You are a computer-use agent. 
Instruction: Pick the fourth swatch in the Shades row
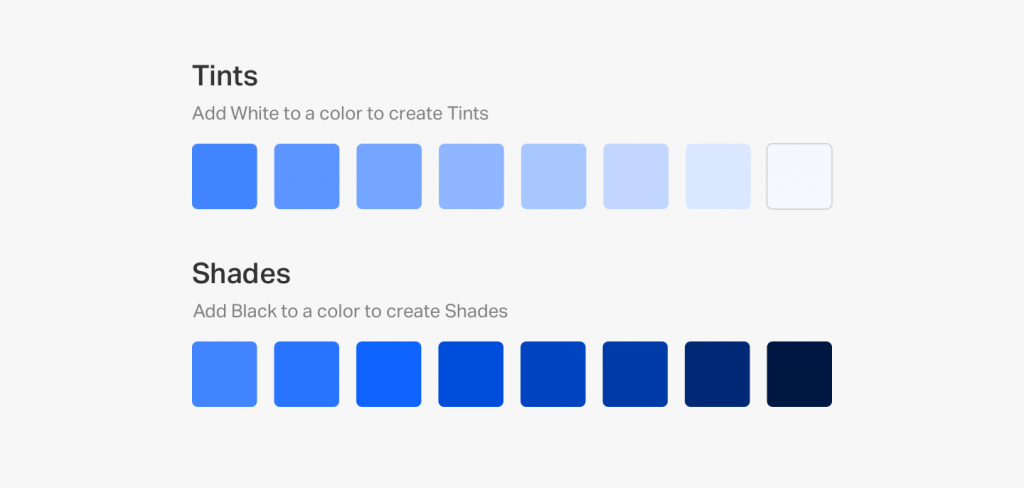pos(471,374)
